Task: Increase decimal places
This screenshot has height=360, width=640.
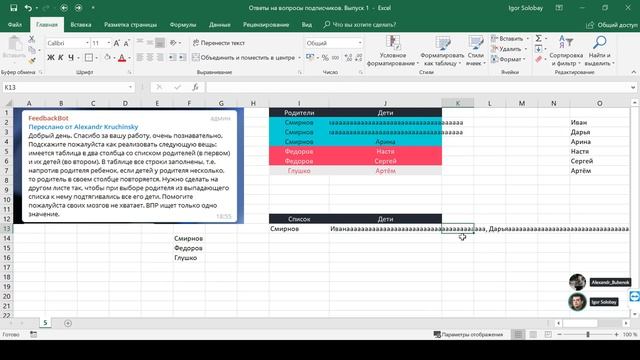Action: click(348, 58)
